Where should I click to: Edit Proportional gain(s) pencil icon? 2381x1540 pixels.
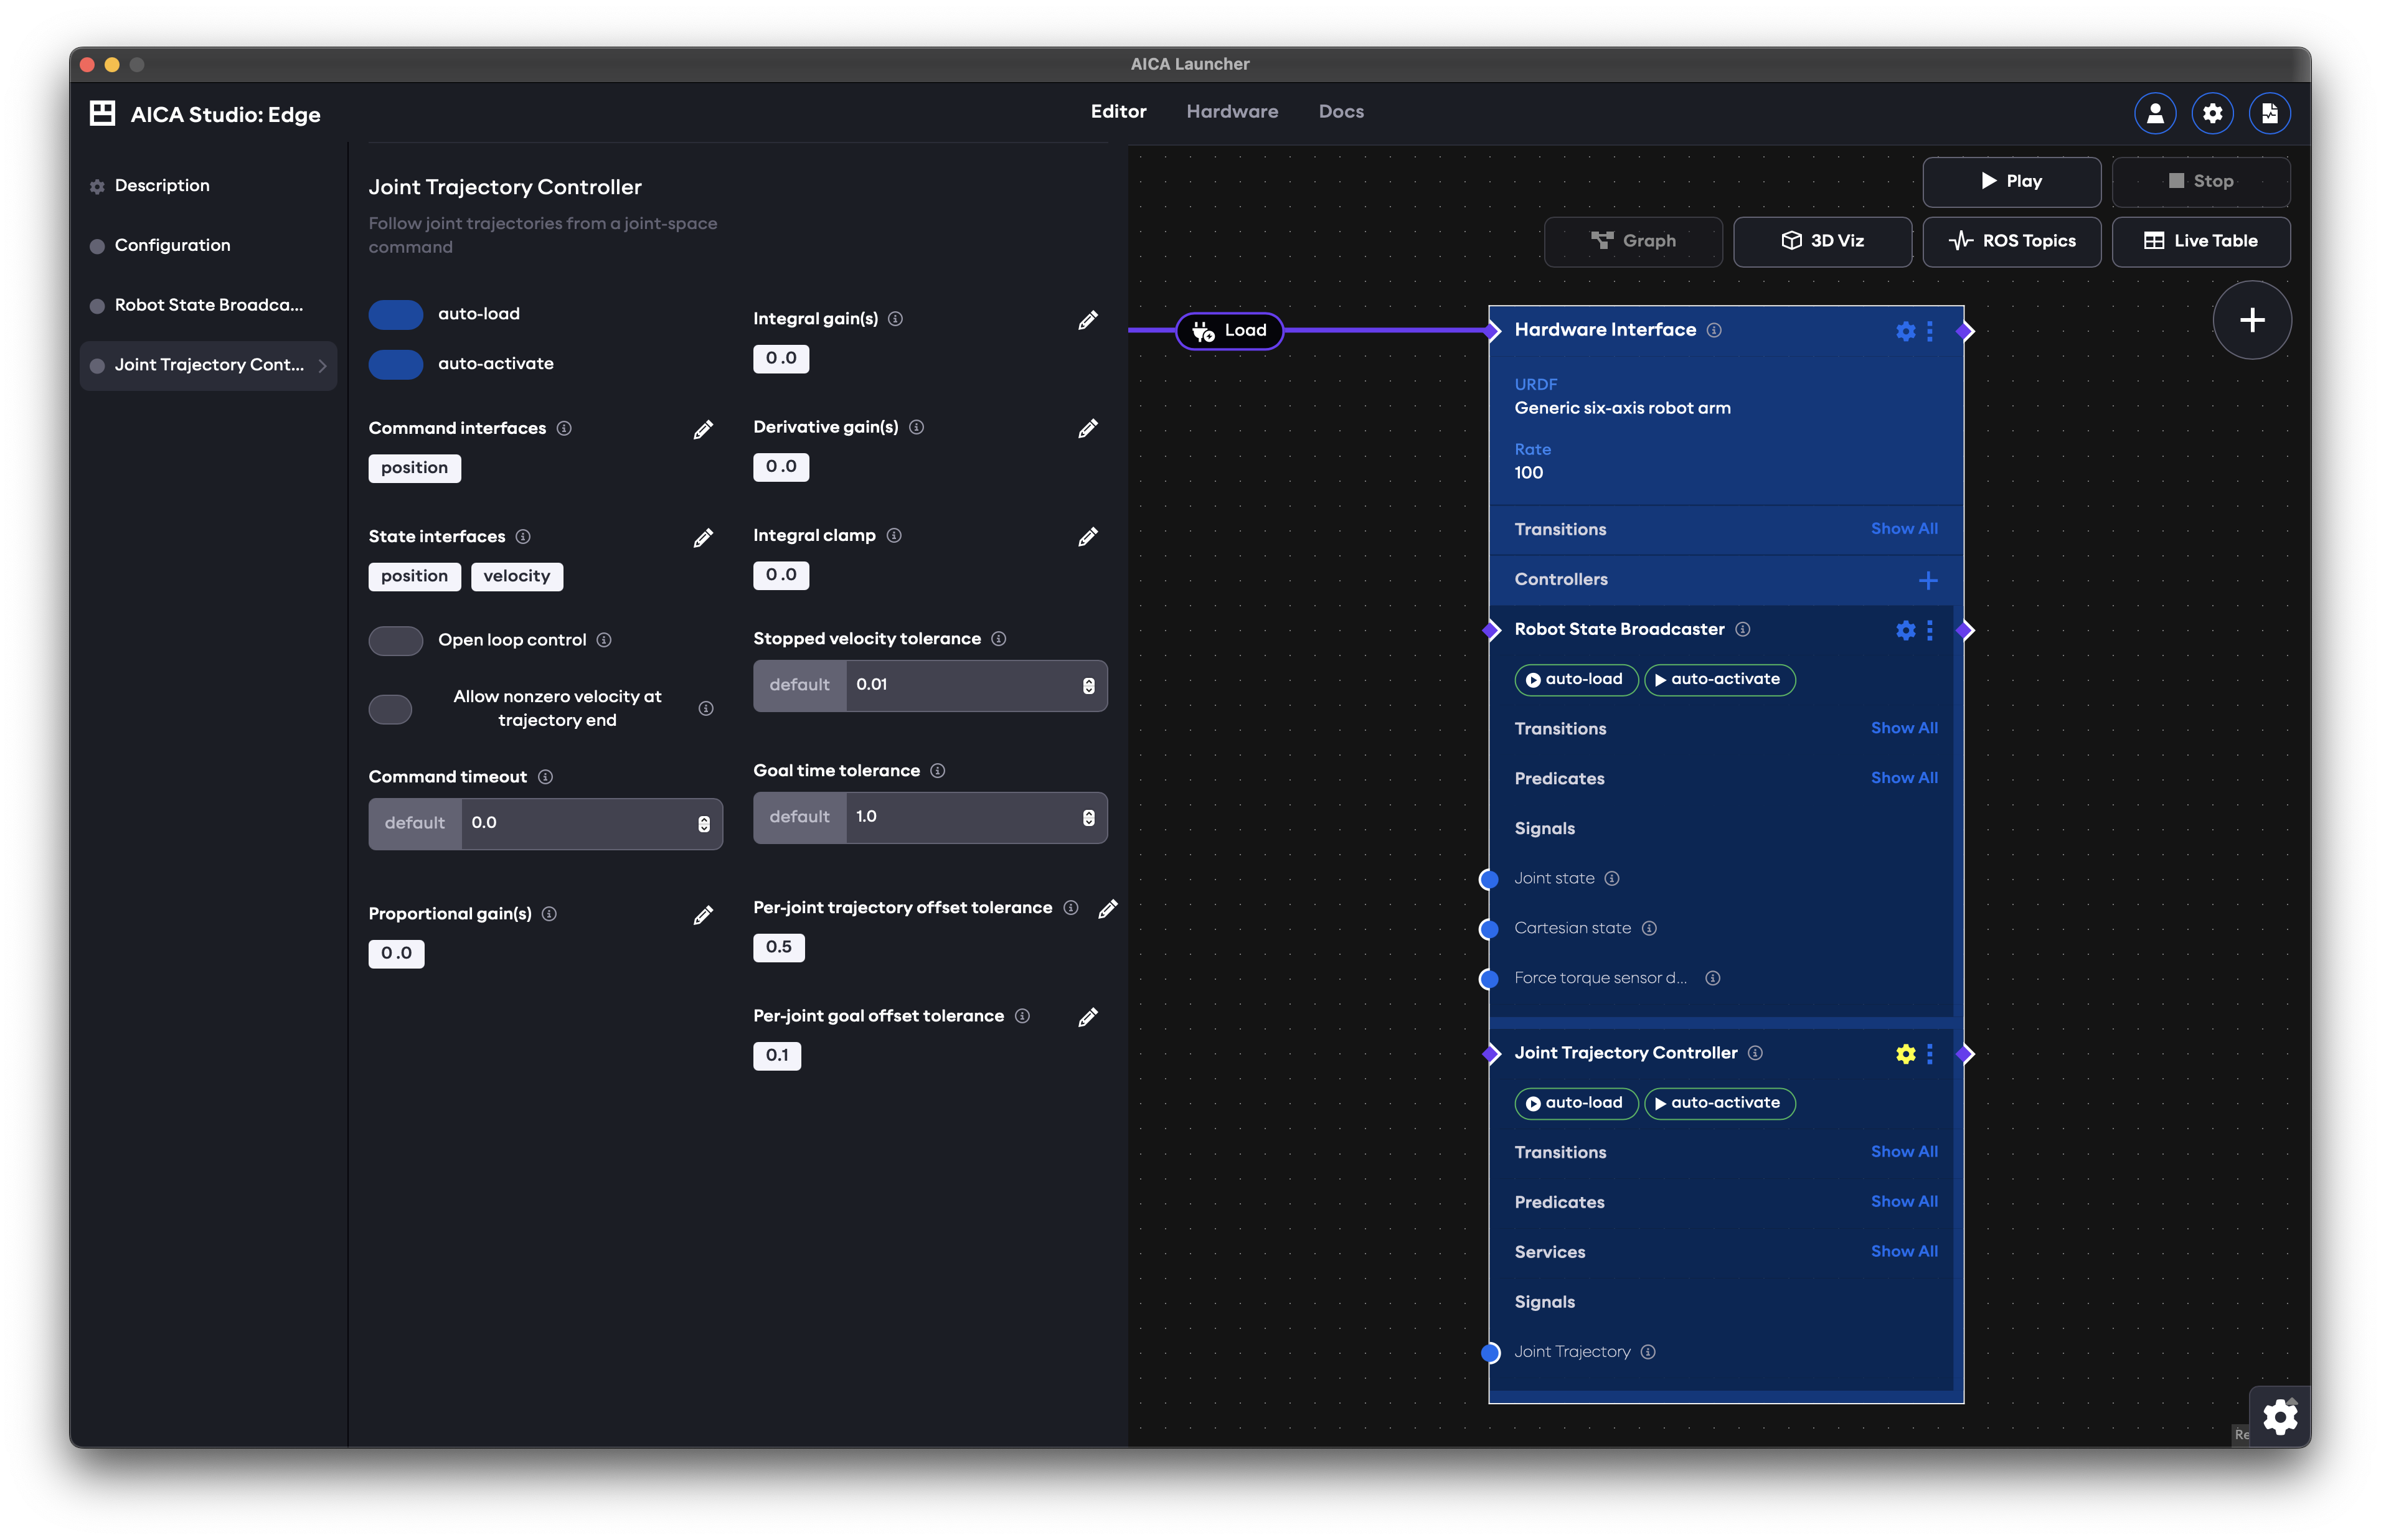(x=703, y=915)
